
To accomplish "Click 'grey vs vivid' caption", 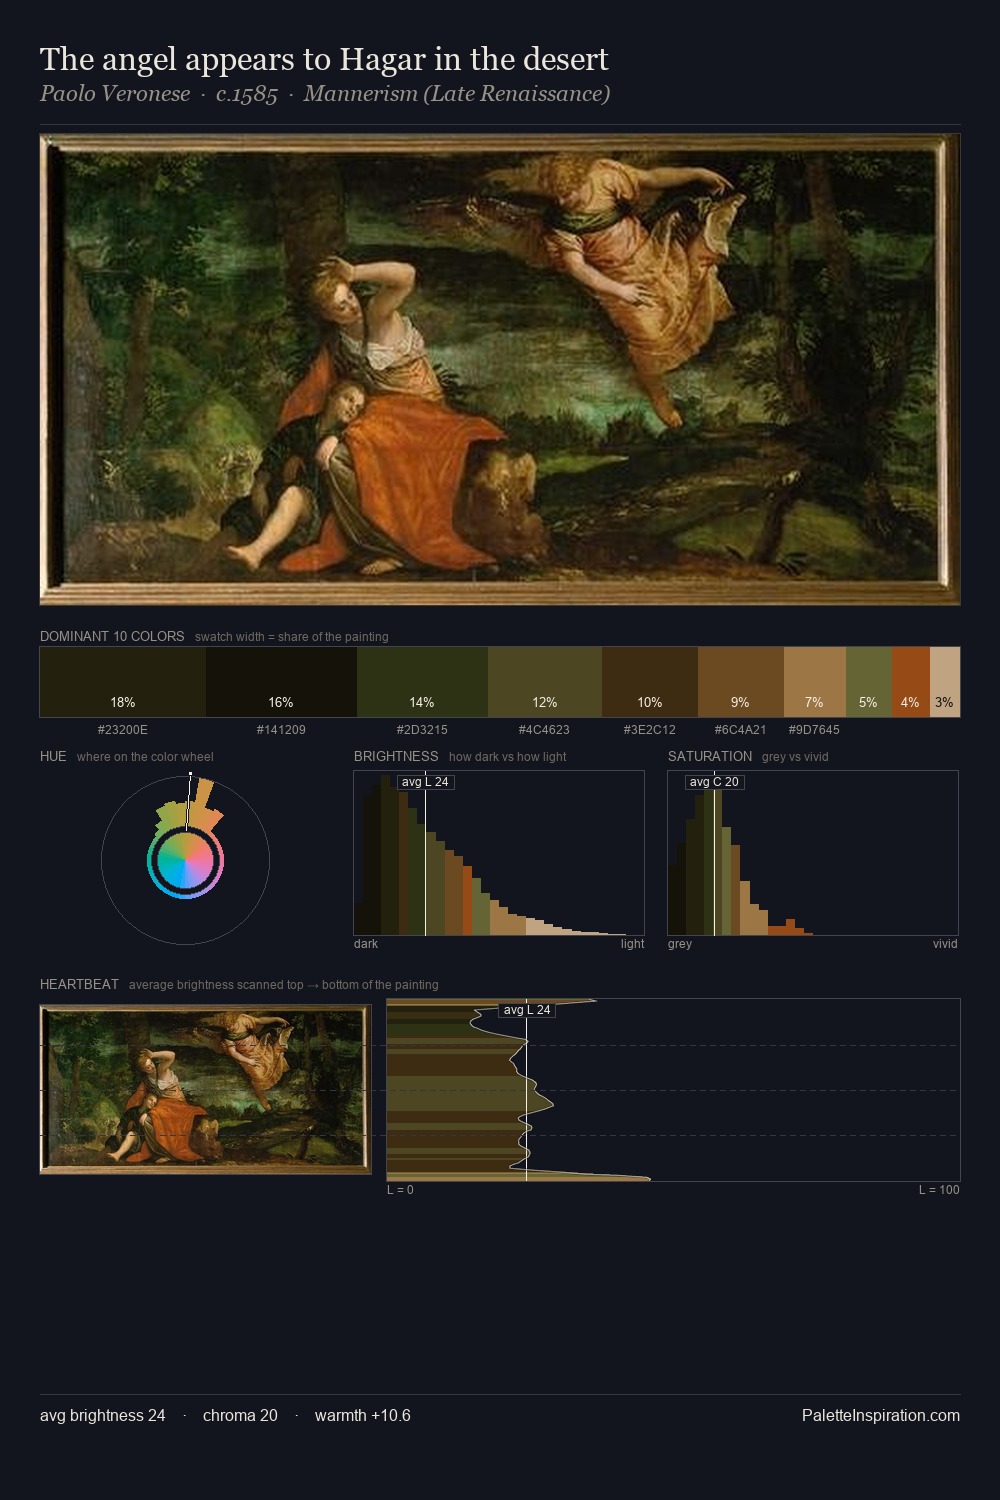I will tap(795, 757).
